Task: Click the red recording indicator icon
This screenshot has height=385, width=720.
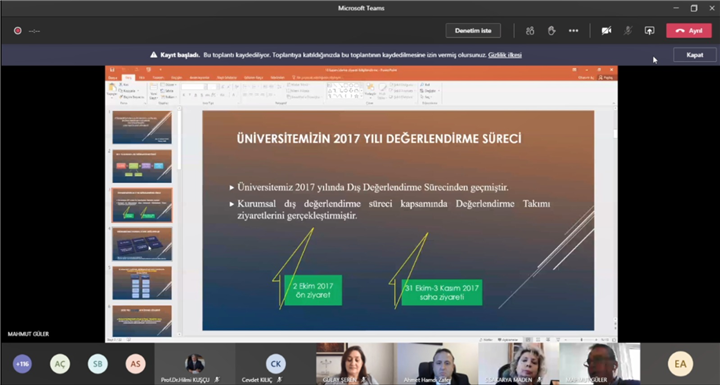Action: pos(17,31)
